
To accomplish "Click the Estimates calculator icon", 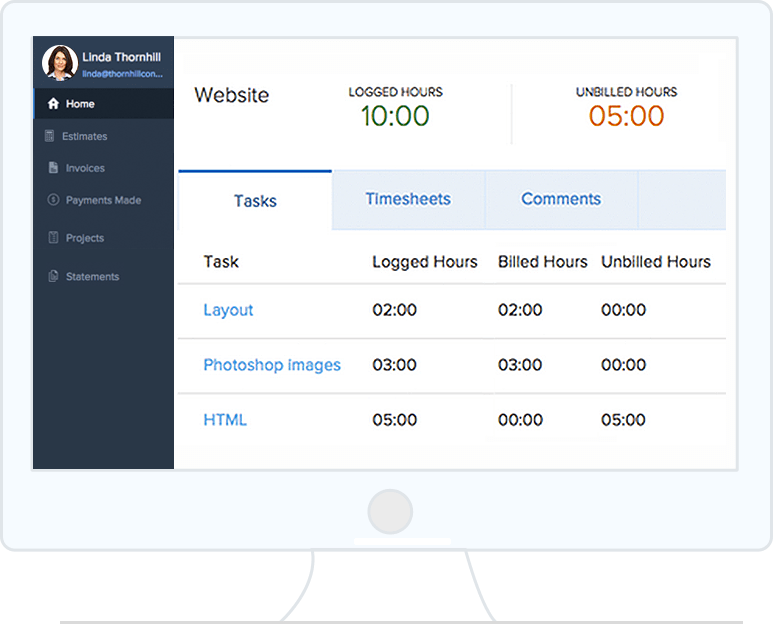I will pos(49,136).
